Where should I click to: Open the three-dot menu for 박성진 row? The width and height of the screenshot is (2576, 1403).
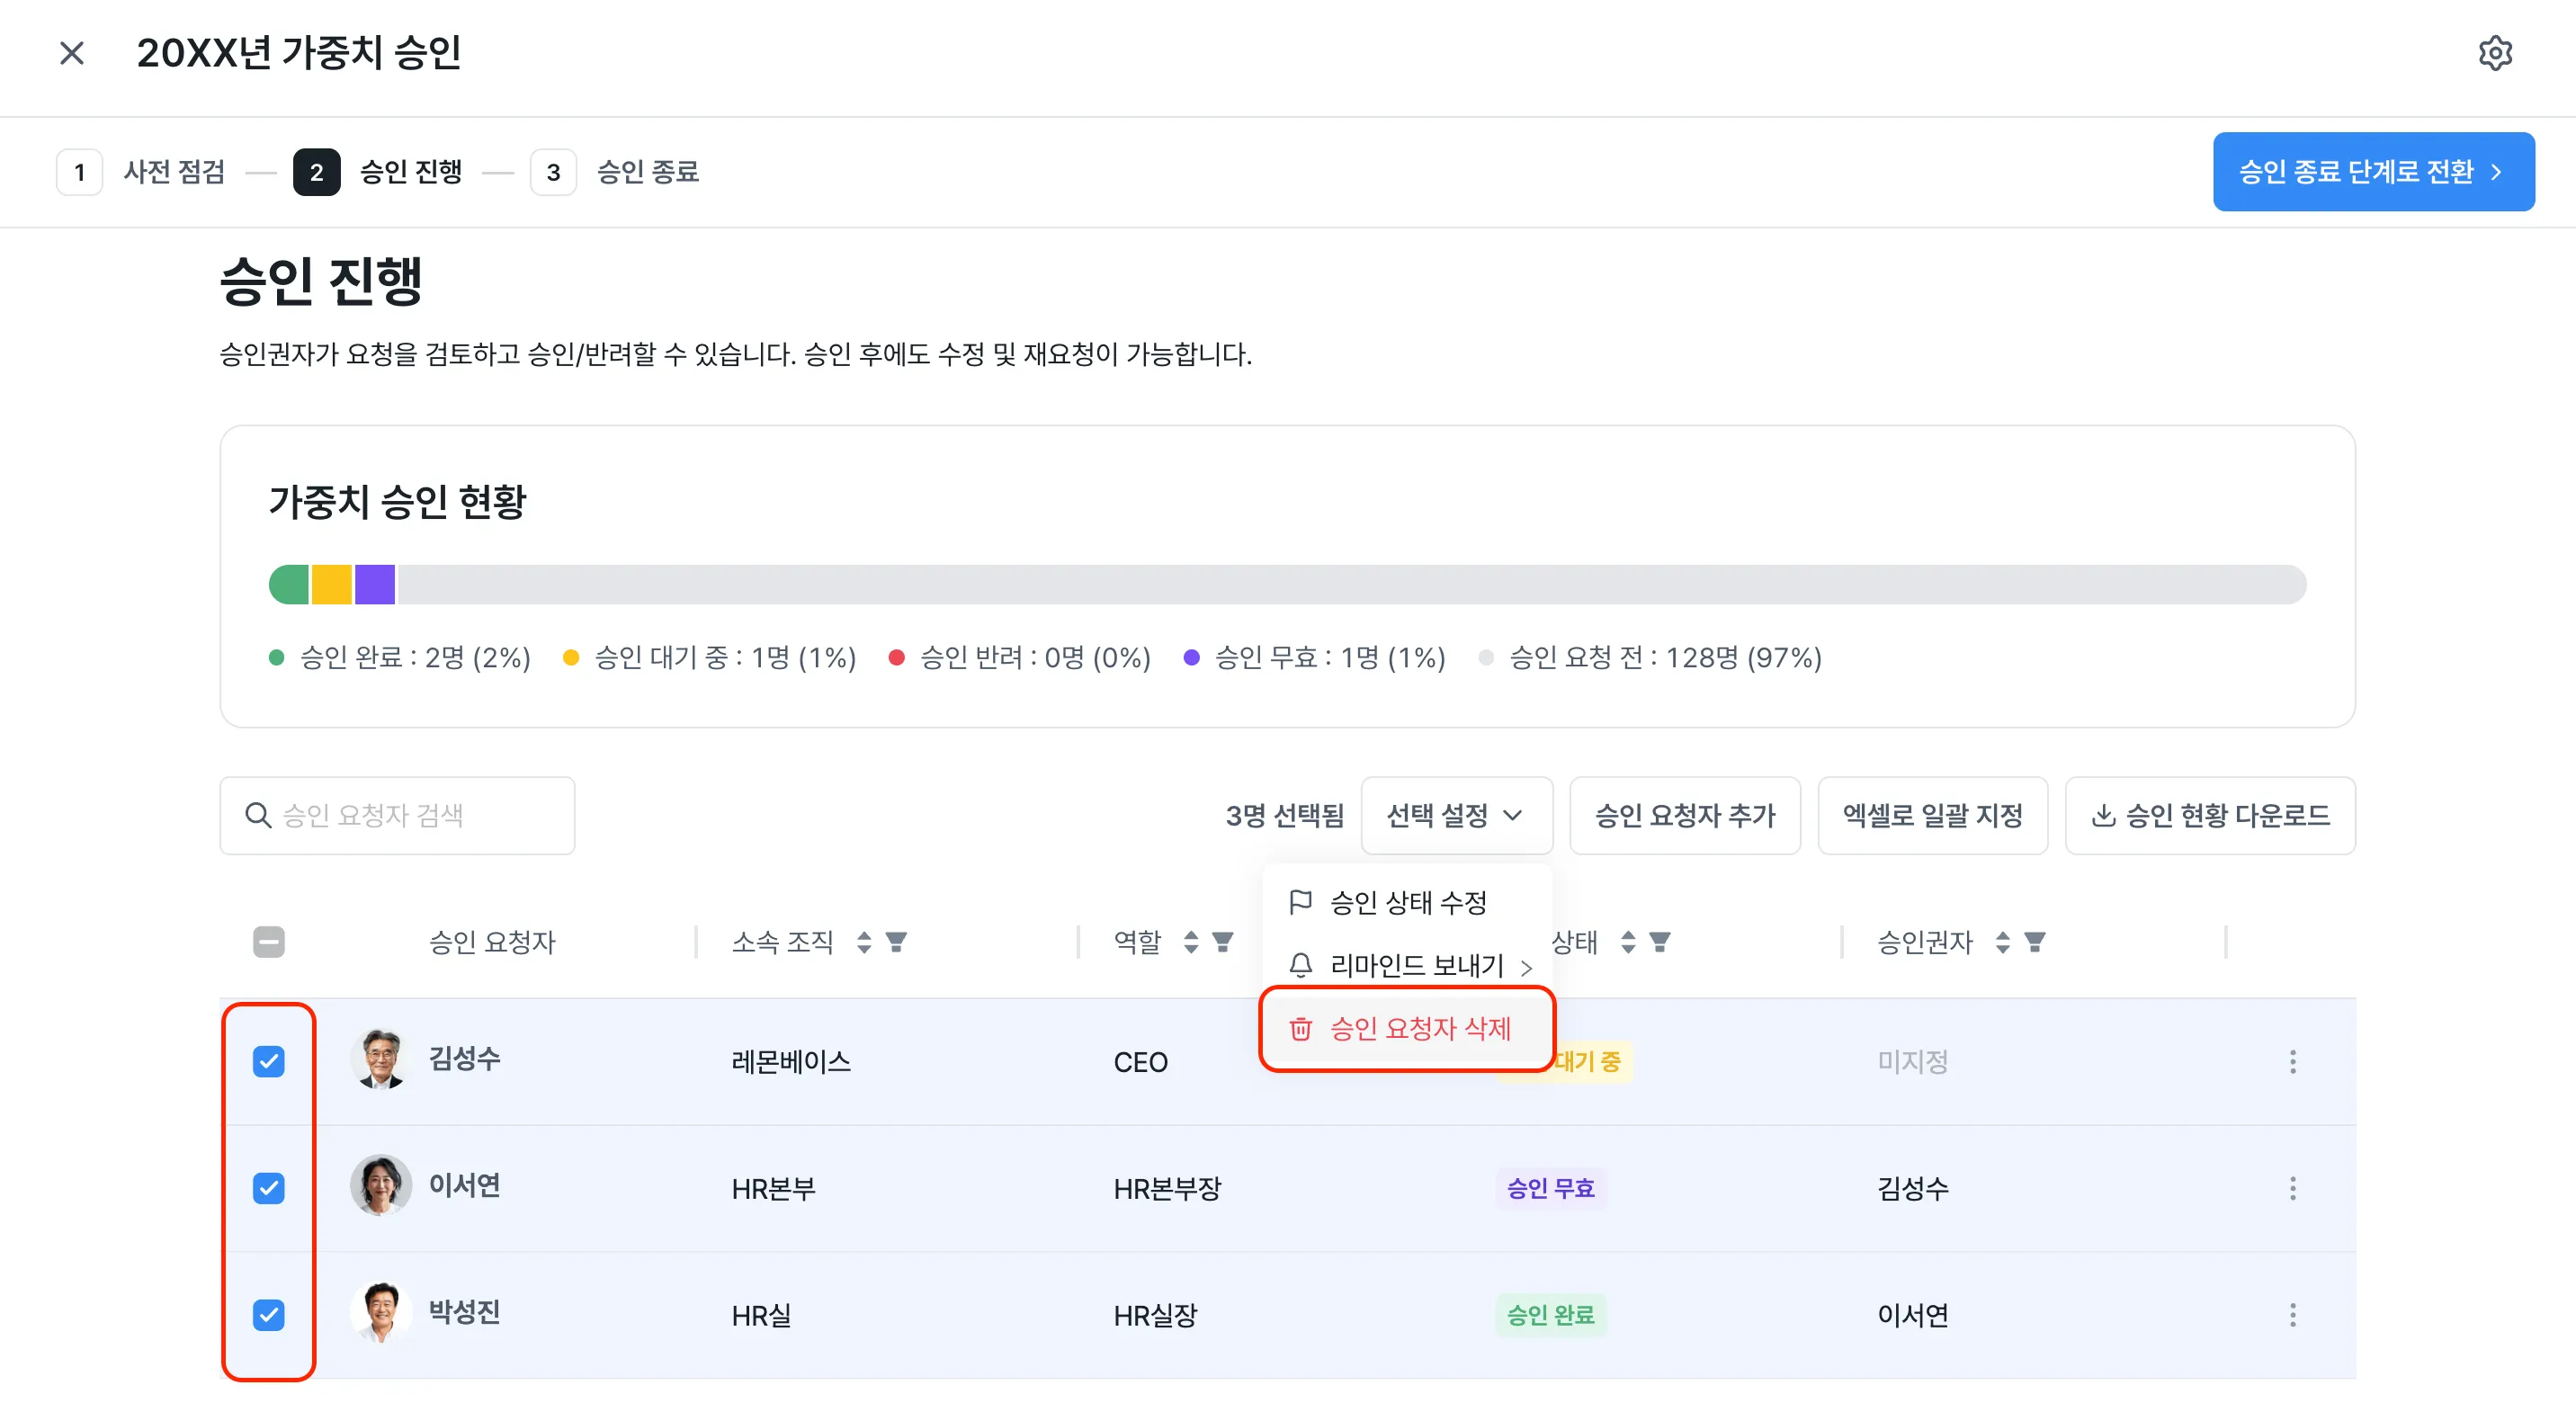click(x=2292, y=1315)
